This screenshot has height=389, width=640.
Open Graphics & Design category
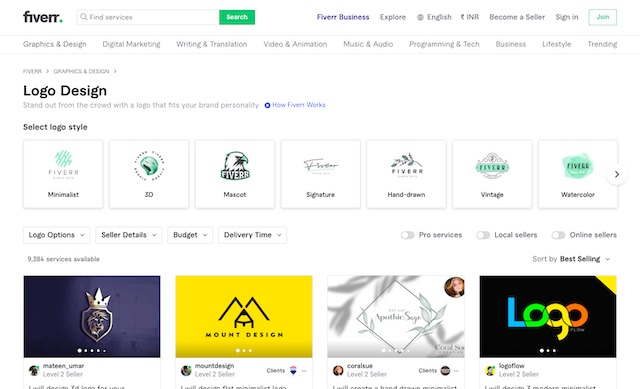(55, 44)
